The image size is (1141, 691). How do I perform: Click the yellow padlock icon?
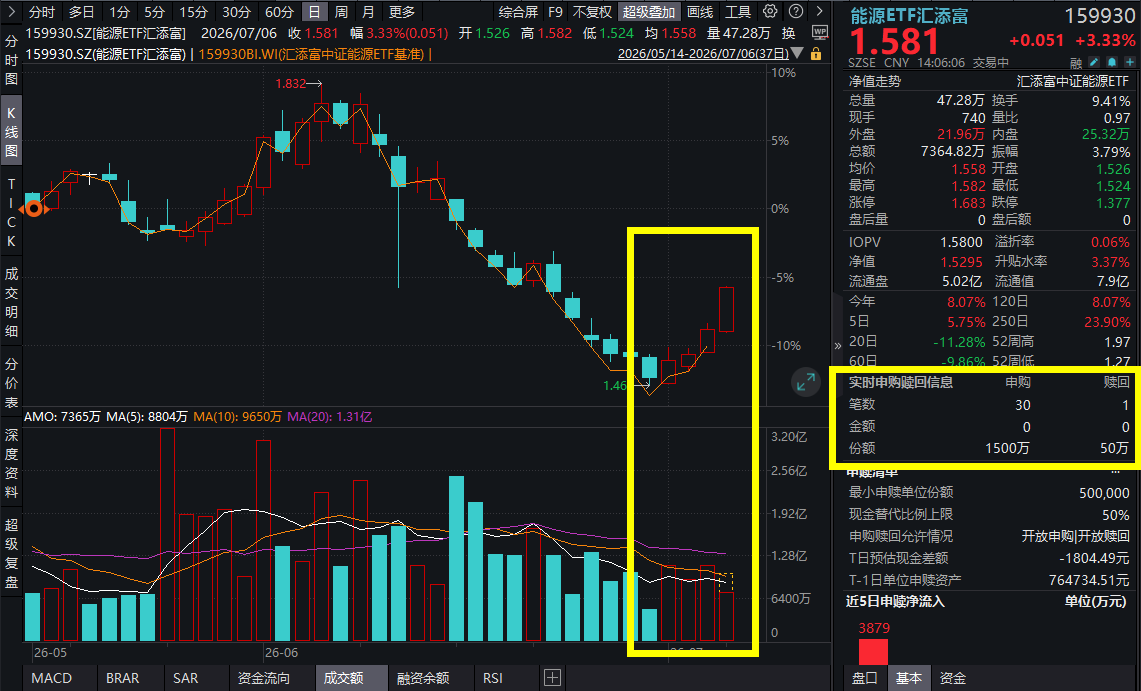[816, 54]
